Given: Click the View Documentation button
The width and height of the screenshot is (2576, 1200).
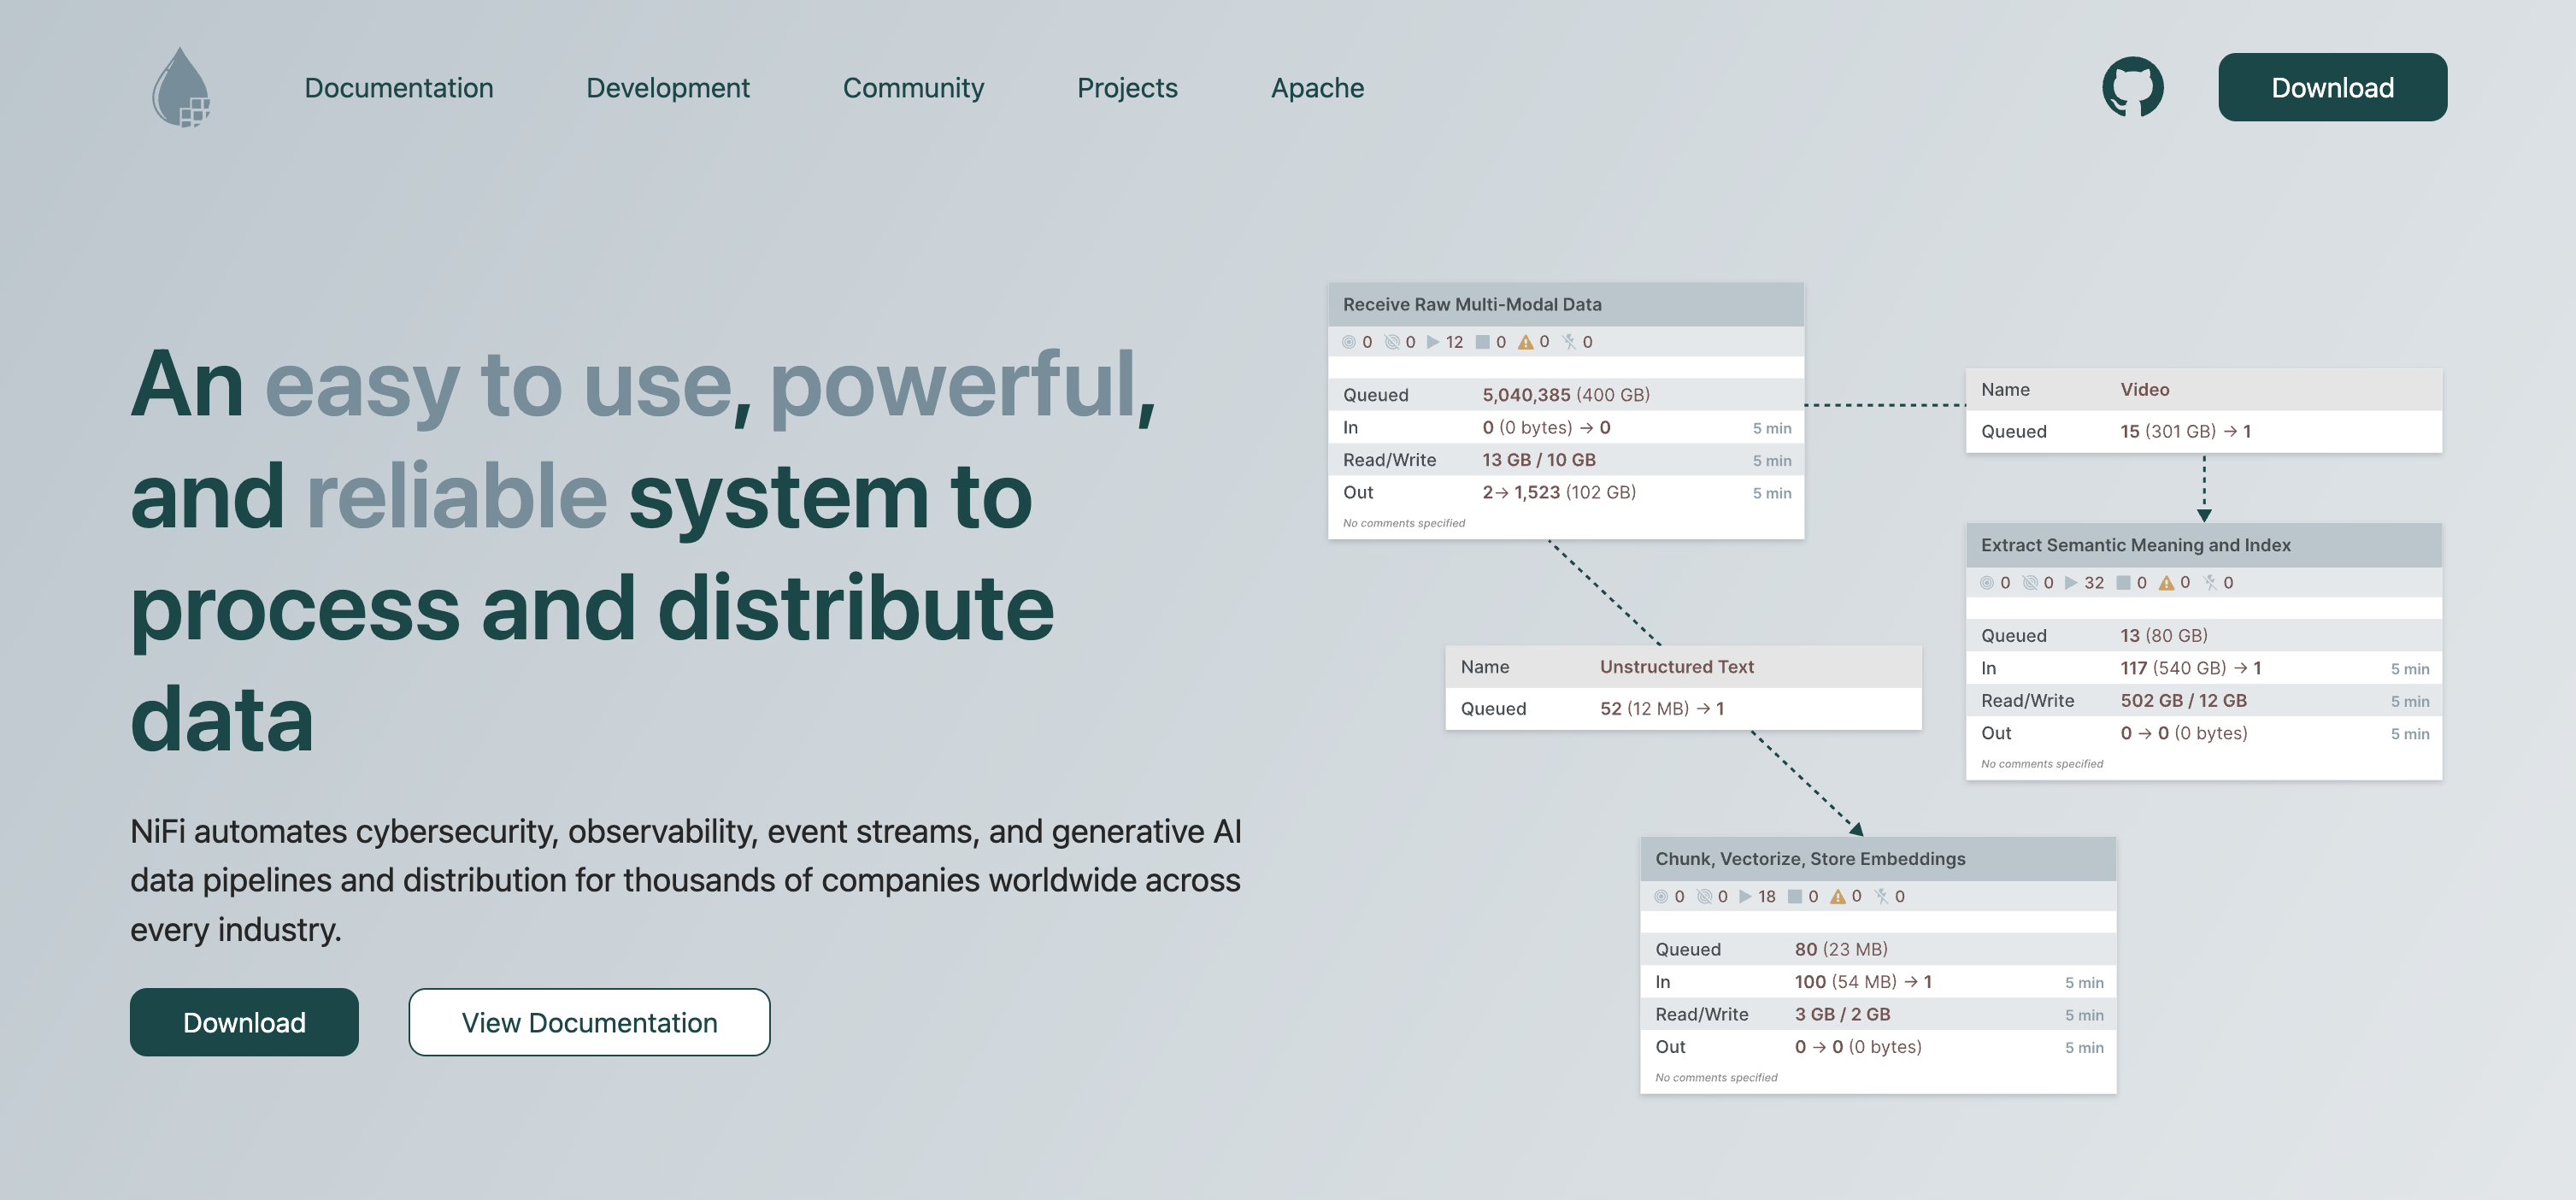Looking at the screenshot, I should tap(589, 1022).
